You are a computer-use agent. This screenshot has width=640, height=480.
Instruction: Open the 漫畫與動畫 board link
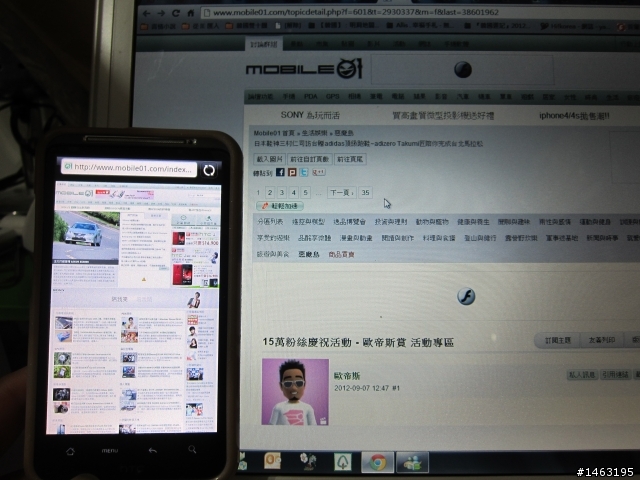pyautogui.click(x=356, y=238)
